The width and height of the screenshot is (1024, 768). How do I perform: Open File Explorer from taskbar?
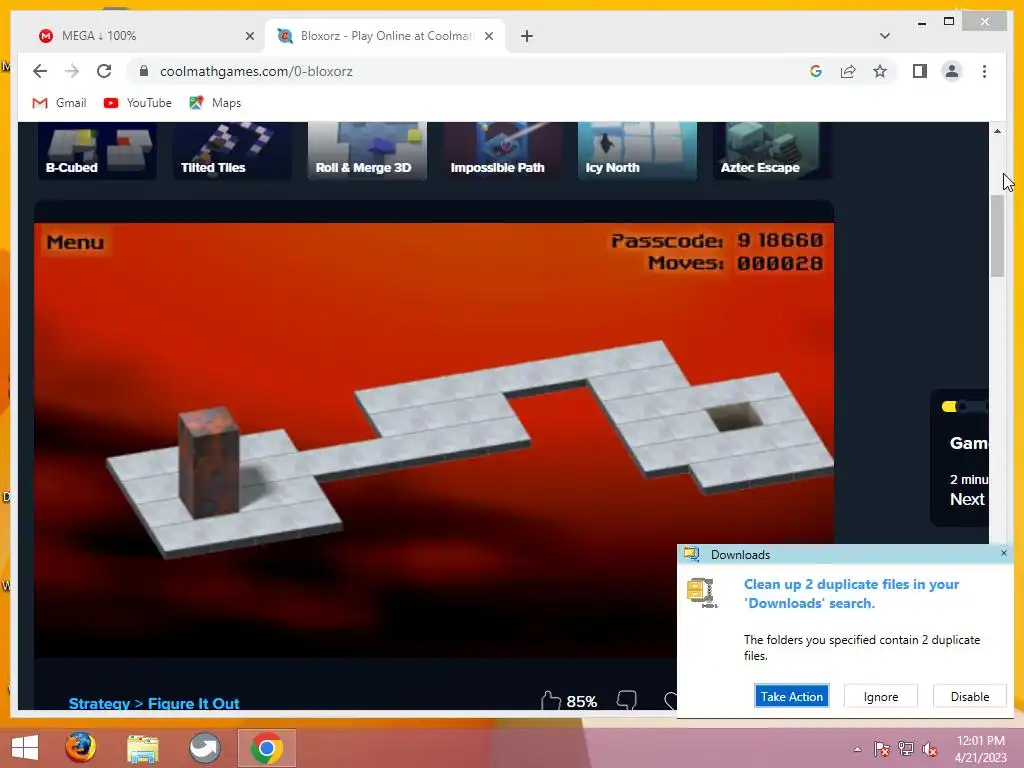(142, 748)
